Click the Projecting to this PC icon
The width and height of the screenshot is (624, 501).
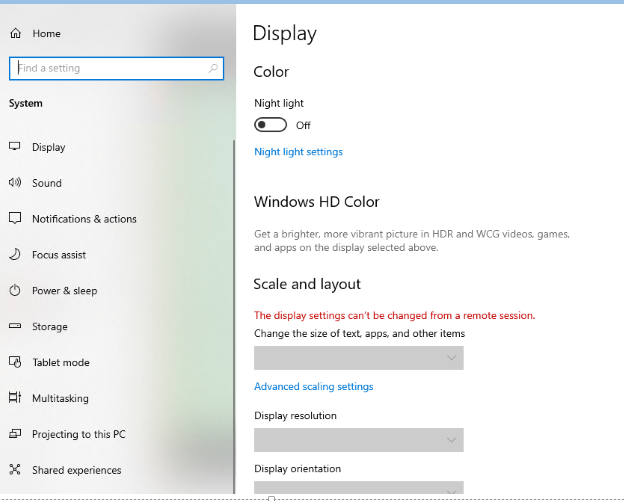15,433
